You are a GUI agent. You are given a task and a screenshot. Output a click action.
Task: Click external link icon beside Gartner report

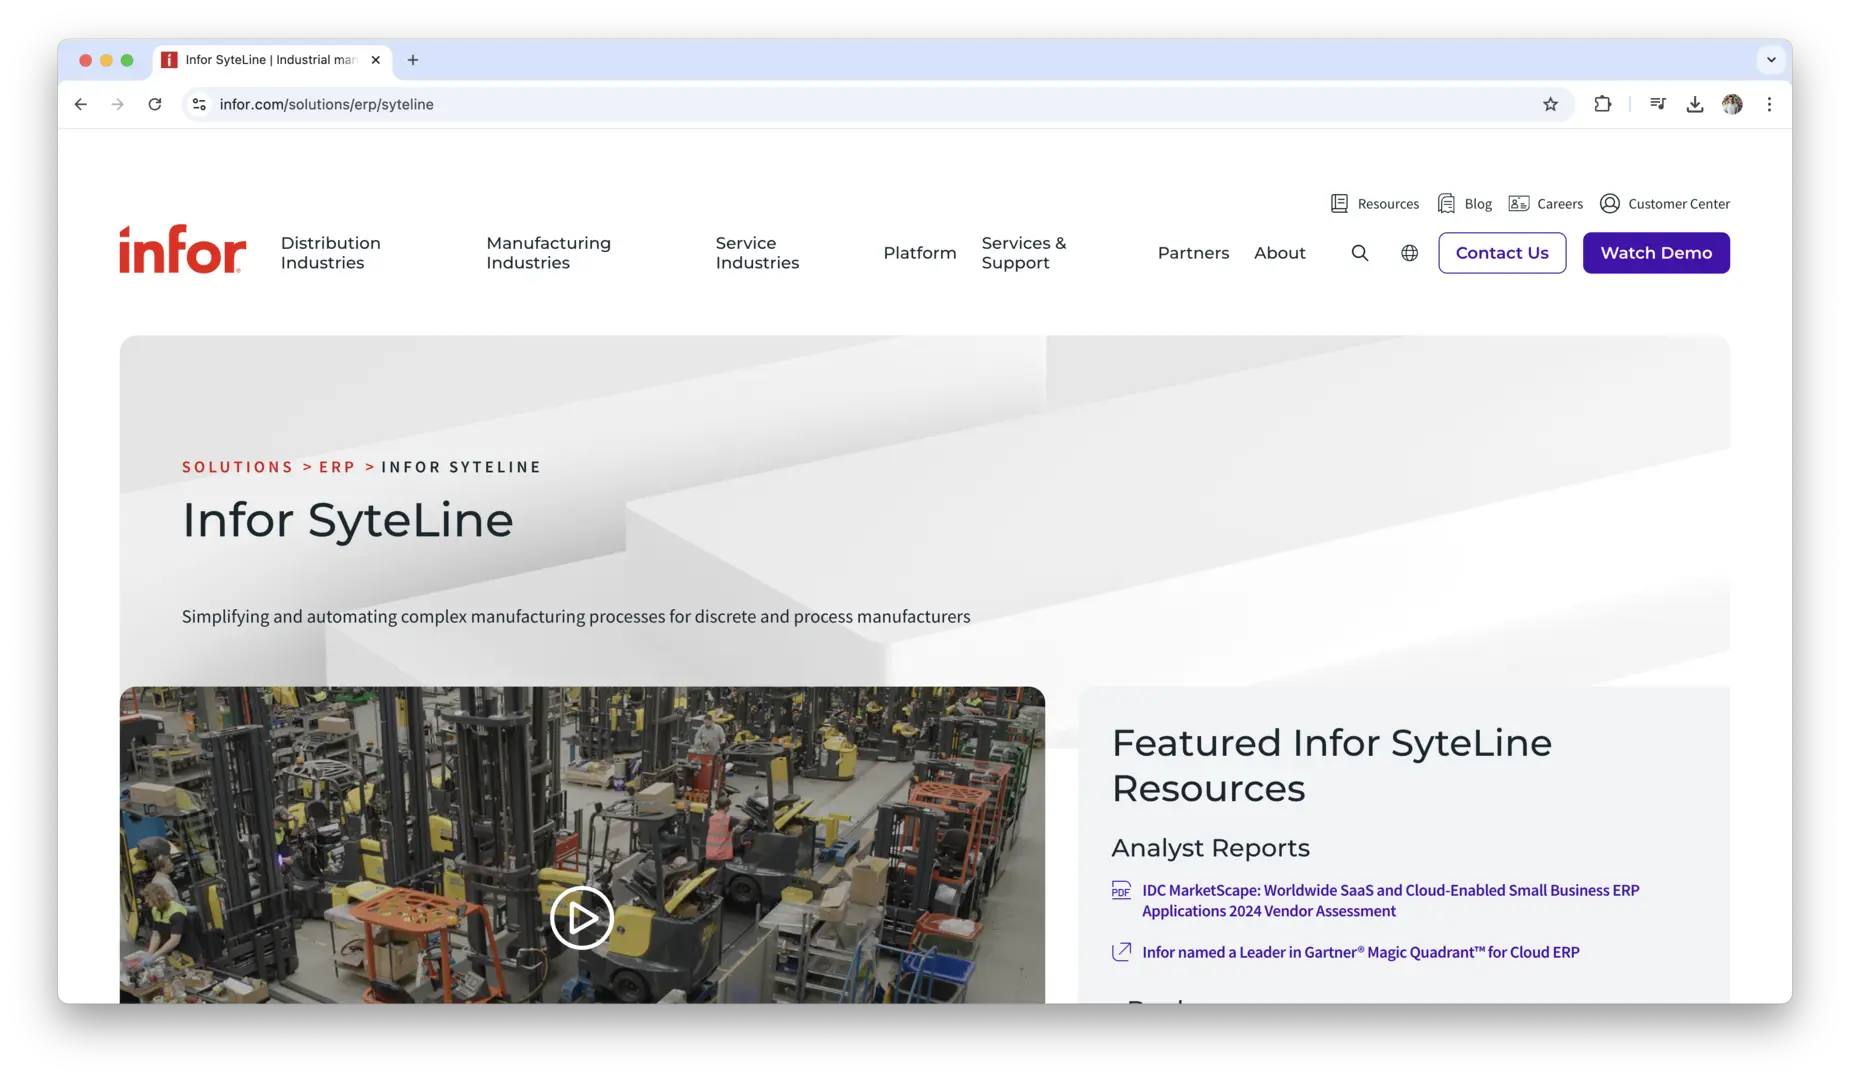[x=1121, y=952]
